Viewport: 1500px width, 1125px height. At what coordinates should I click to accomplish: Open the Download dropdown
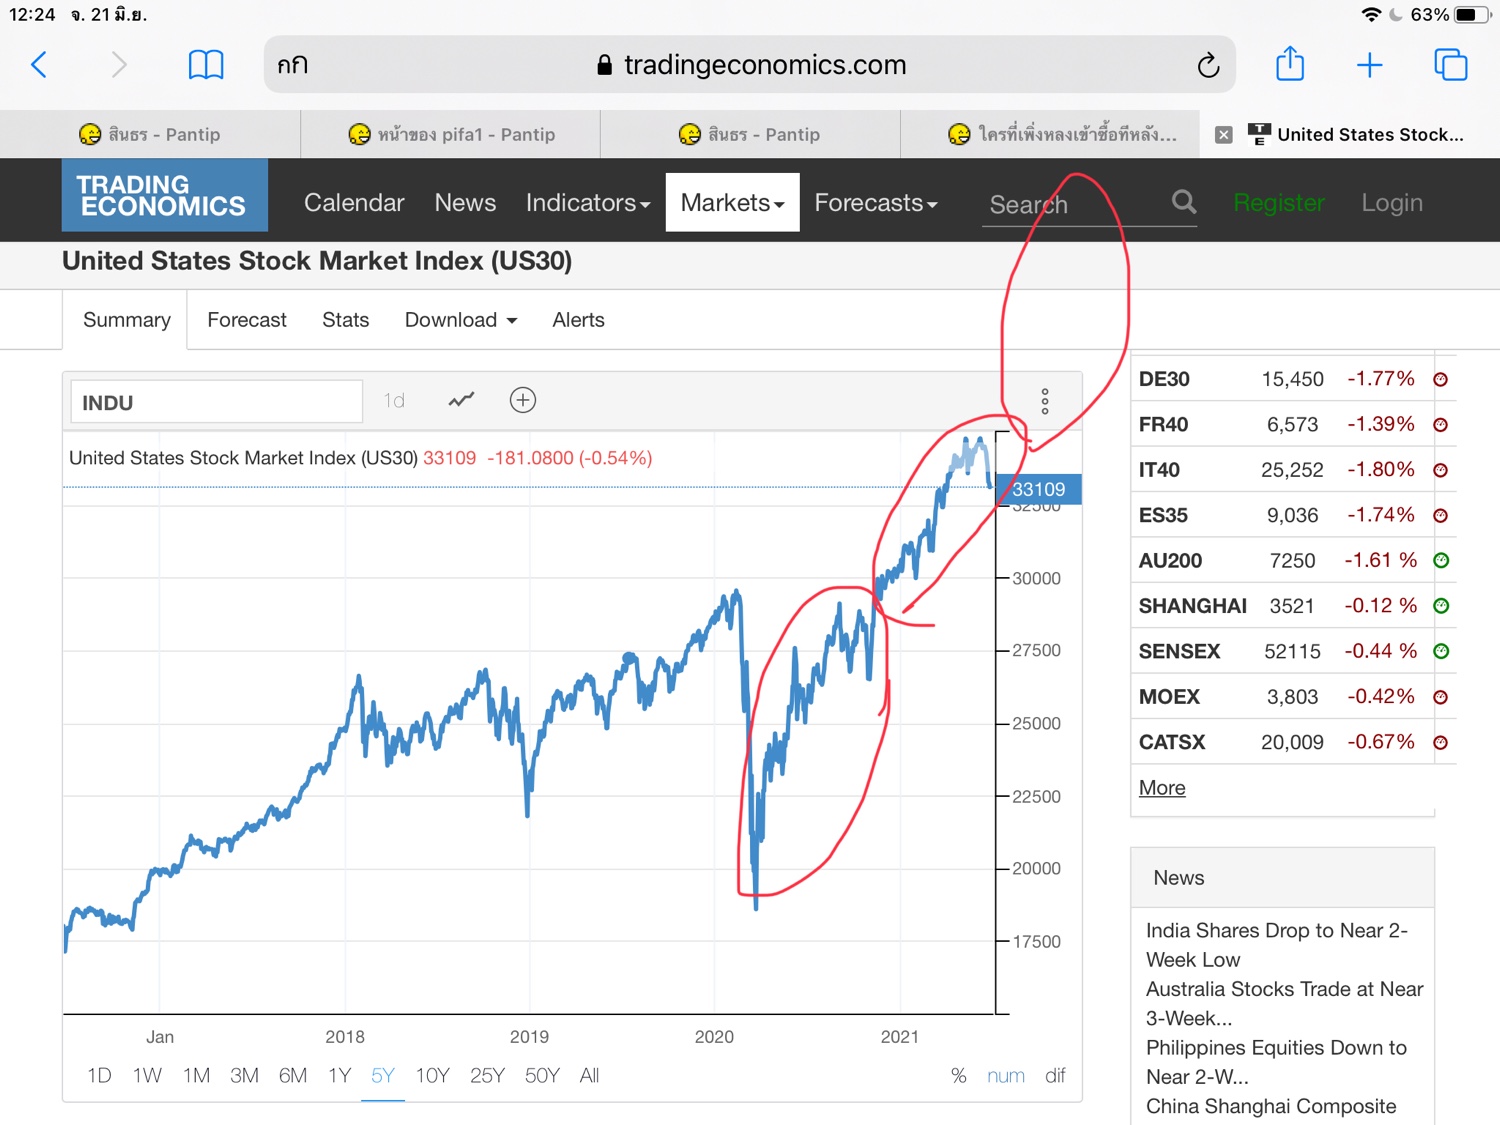[461, 320]
